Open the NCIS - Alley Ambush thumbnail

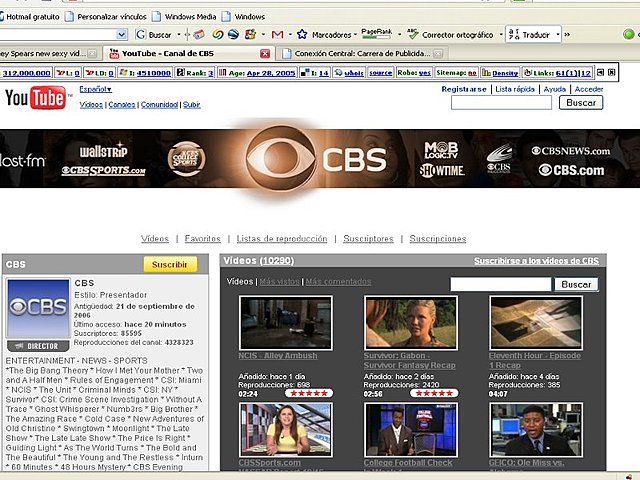click(x=286, y=323)
